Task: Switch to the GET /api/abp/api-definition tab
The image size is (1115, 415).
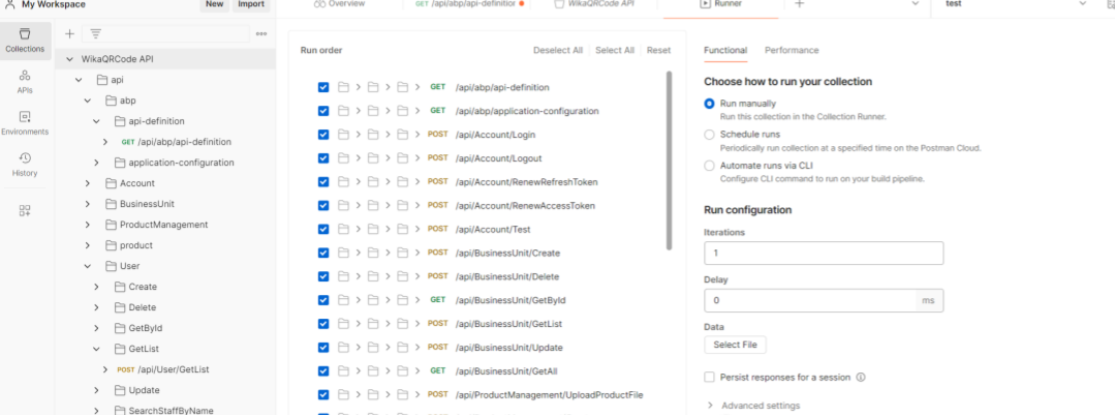Action: point(469,4)
